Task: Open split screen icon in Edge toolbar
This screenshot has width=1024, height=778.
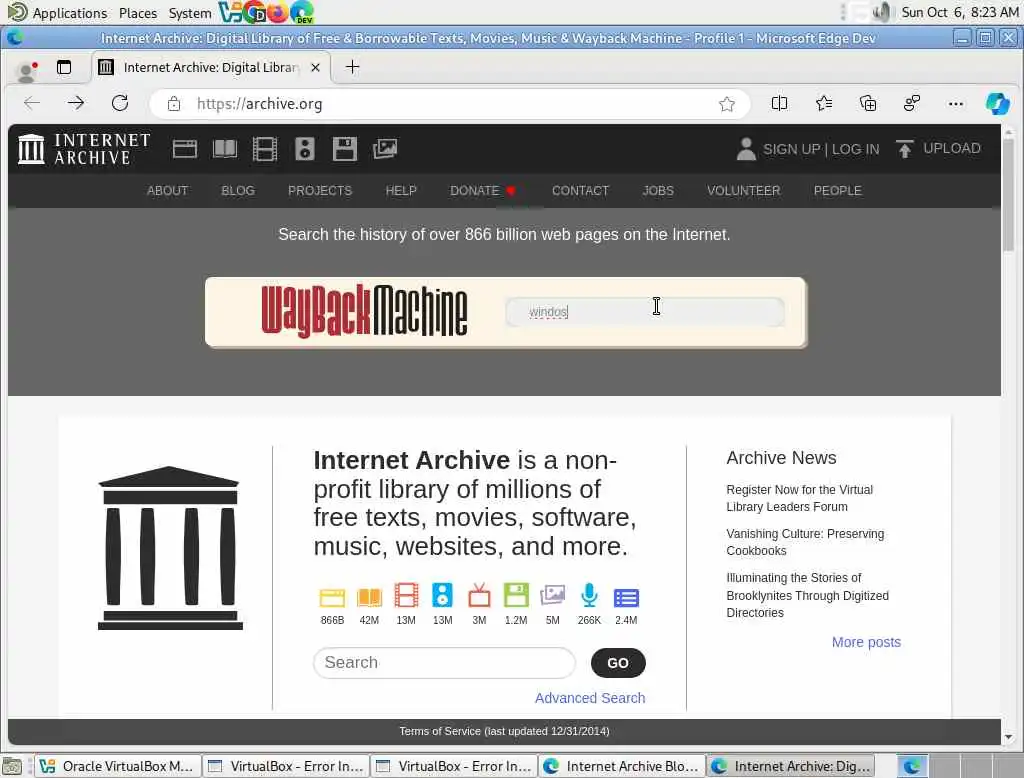Action: tap(779, 103)
